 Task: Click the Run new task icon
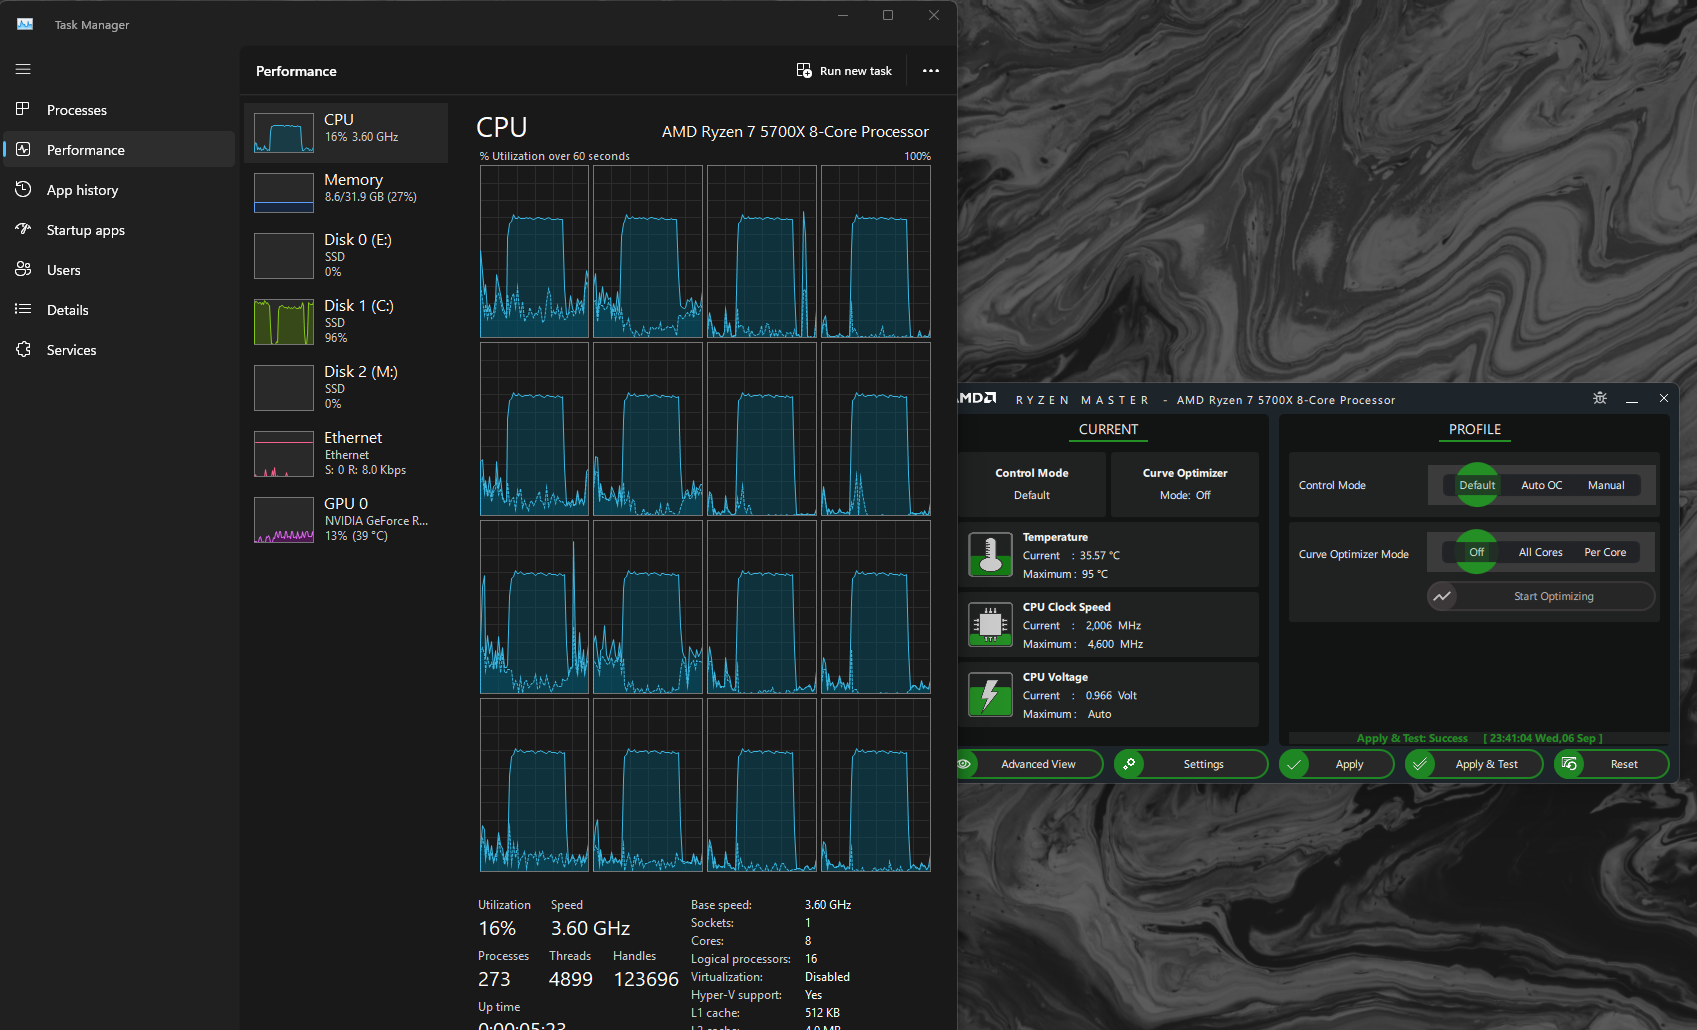point(804,70)
